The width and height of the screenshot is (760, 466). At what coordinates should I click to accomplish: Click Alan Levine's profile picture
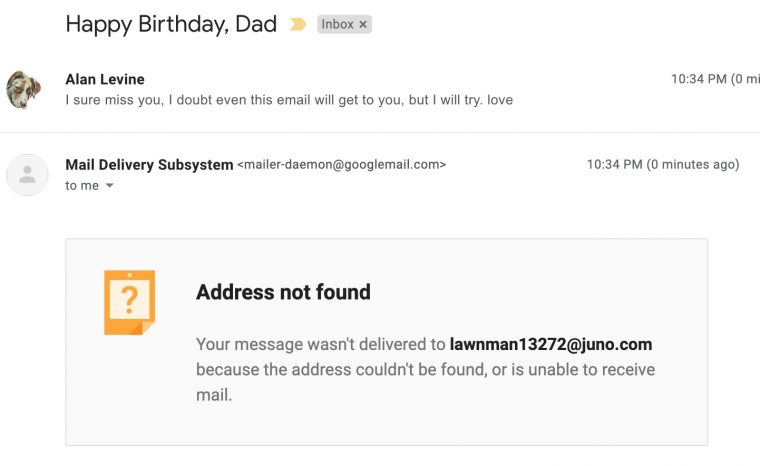click(x=24, y=89)
